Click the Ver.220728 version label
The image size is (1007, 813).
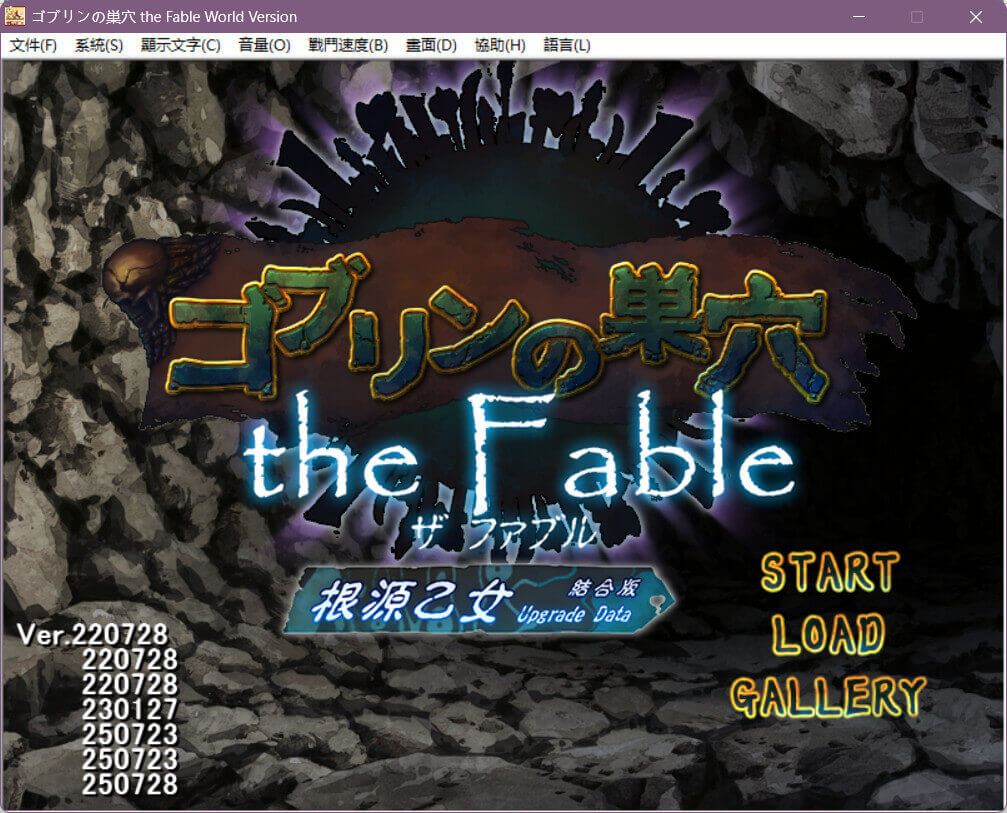93,634
